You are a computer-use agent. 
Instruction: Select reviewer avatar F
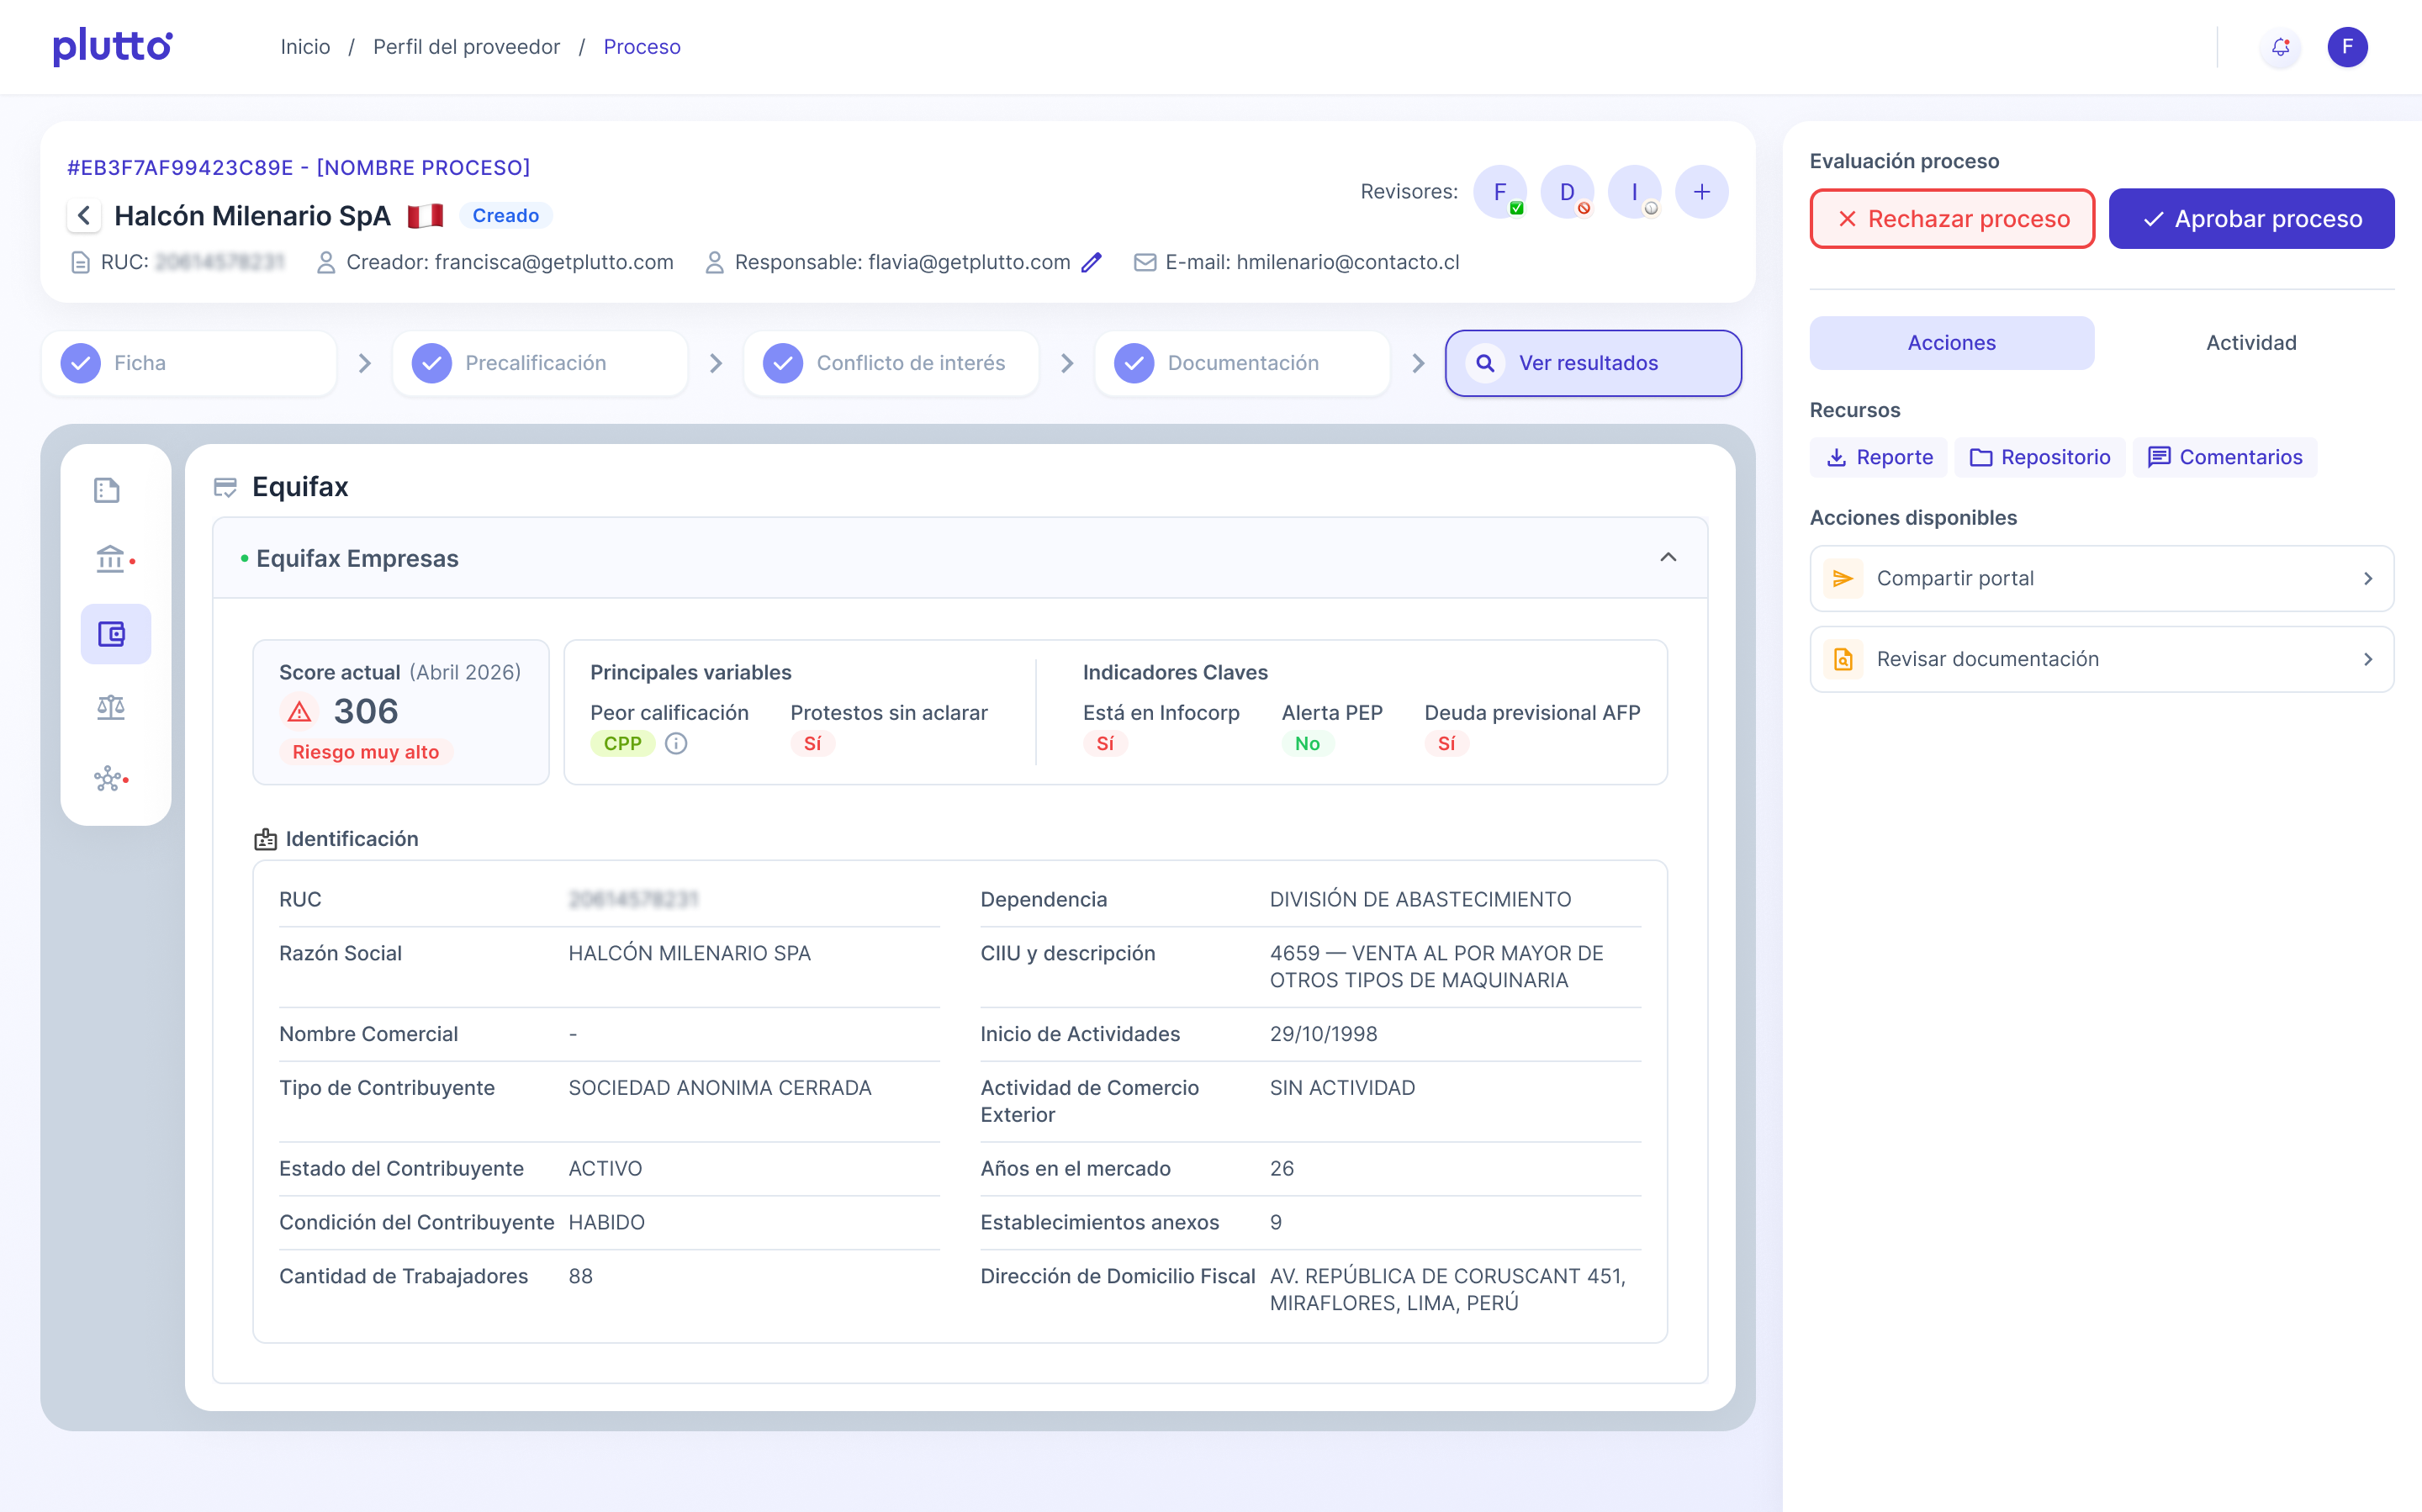(1500, 191)
